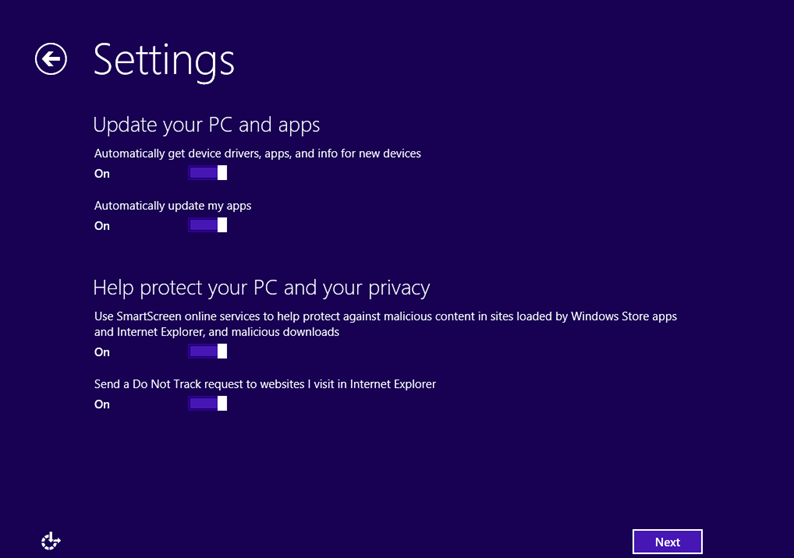This screenshot has width=794, height=558.
Task: Disable the SmartScreen online services switch
Action: (x=208, y=351)
